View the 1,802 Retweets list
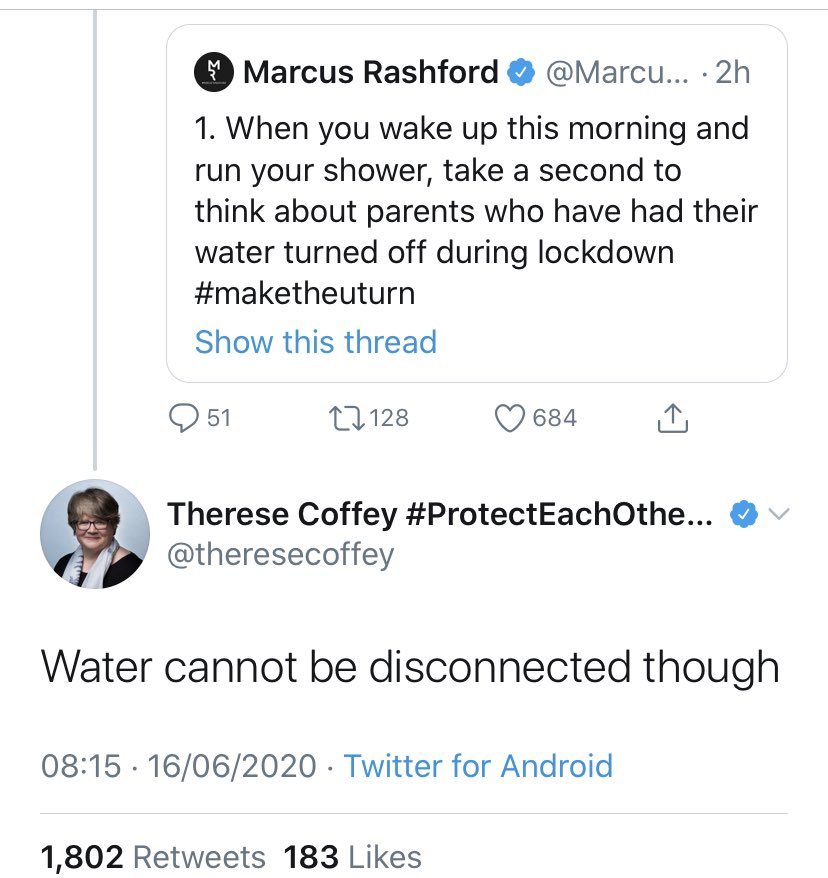The image size is (828, 878). (x=153, y=856)
